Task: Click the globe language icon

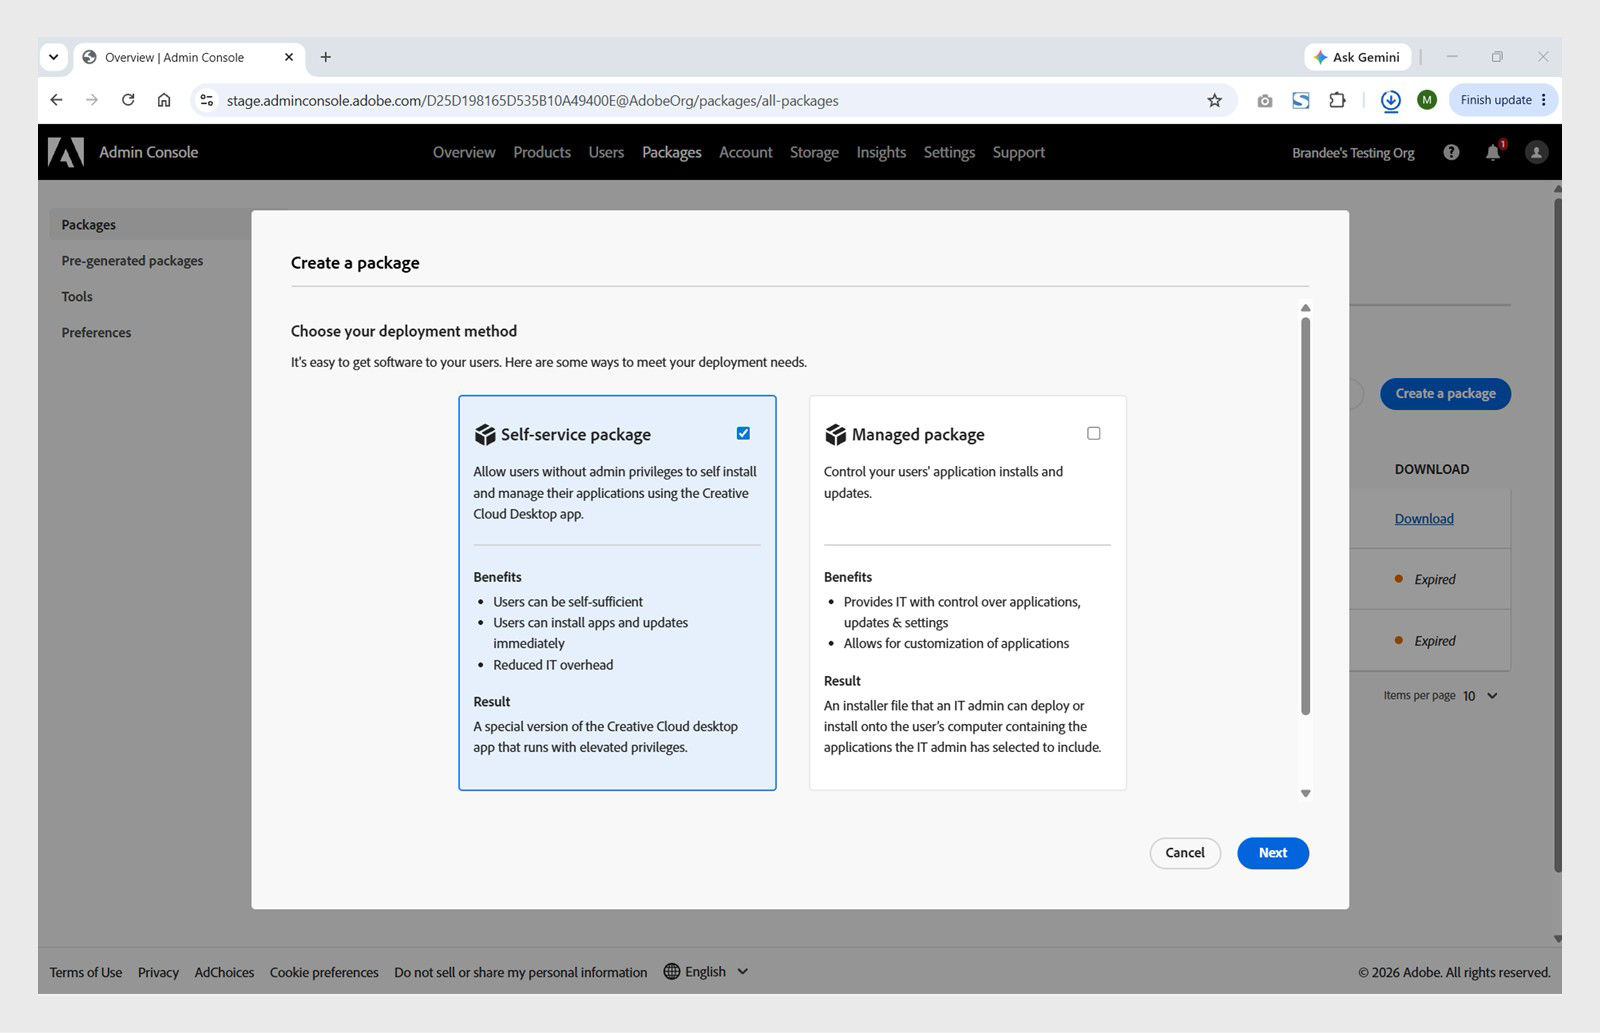Action: tap(672, 972)
